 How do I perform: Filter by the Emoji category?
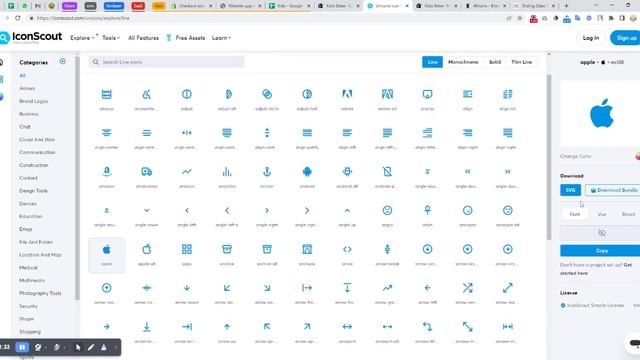25,229
